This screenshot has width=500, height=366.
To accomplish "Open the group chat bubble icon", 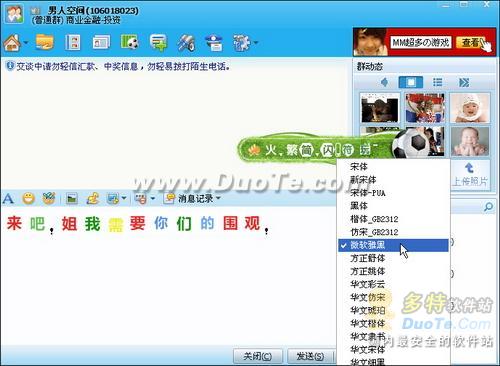I will pos(158,43).
